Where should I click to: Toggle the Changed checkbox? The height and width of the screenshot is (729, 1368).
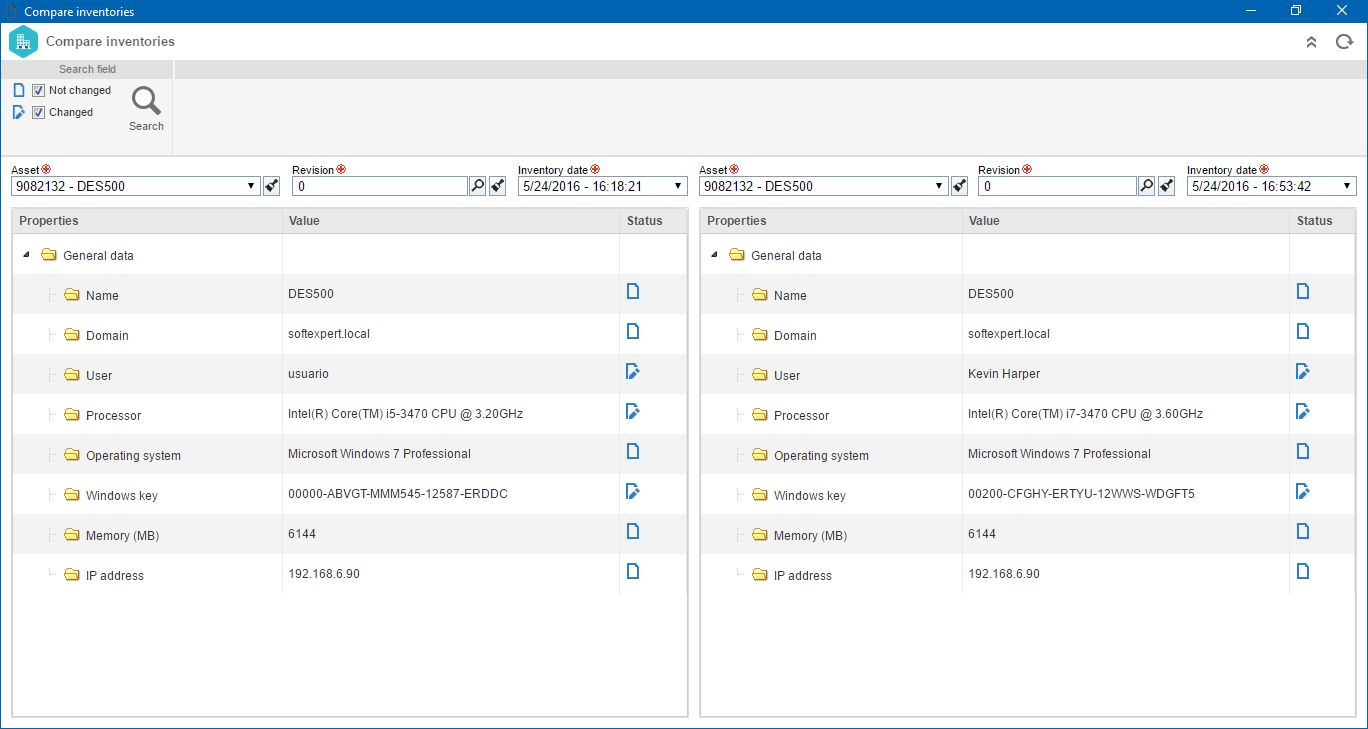pyautogui.click(x=39, y=113)
